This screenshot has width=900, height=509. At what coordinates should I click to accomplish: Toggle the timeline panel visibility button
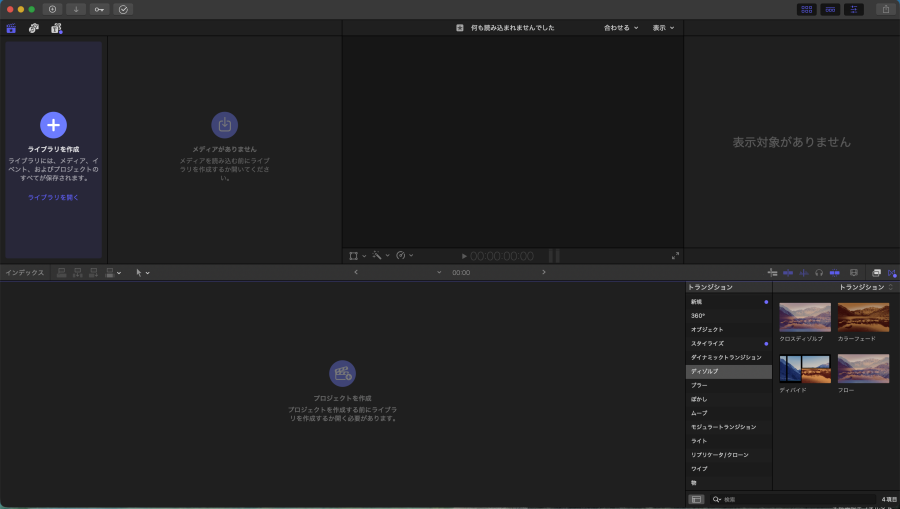tap(830, 9)
